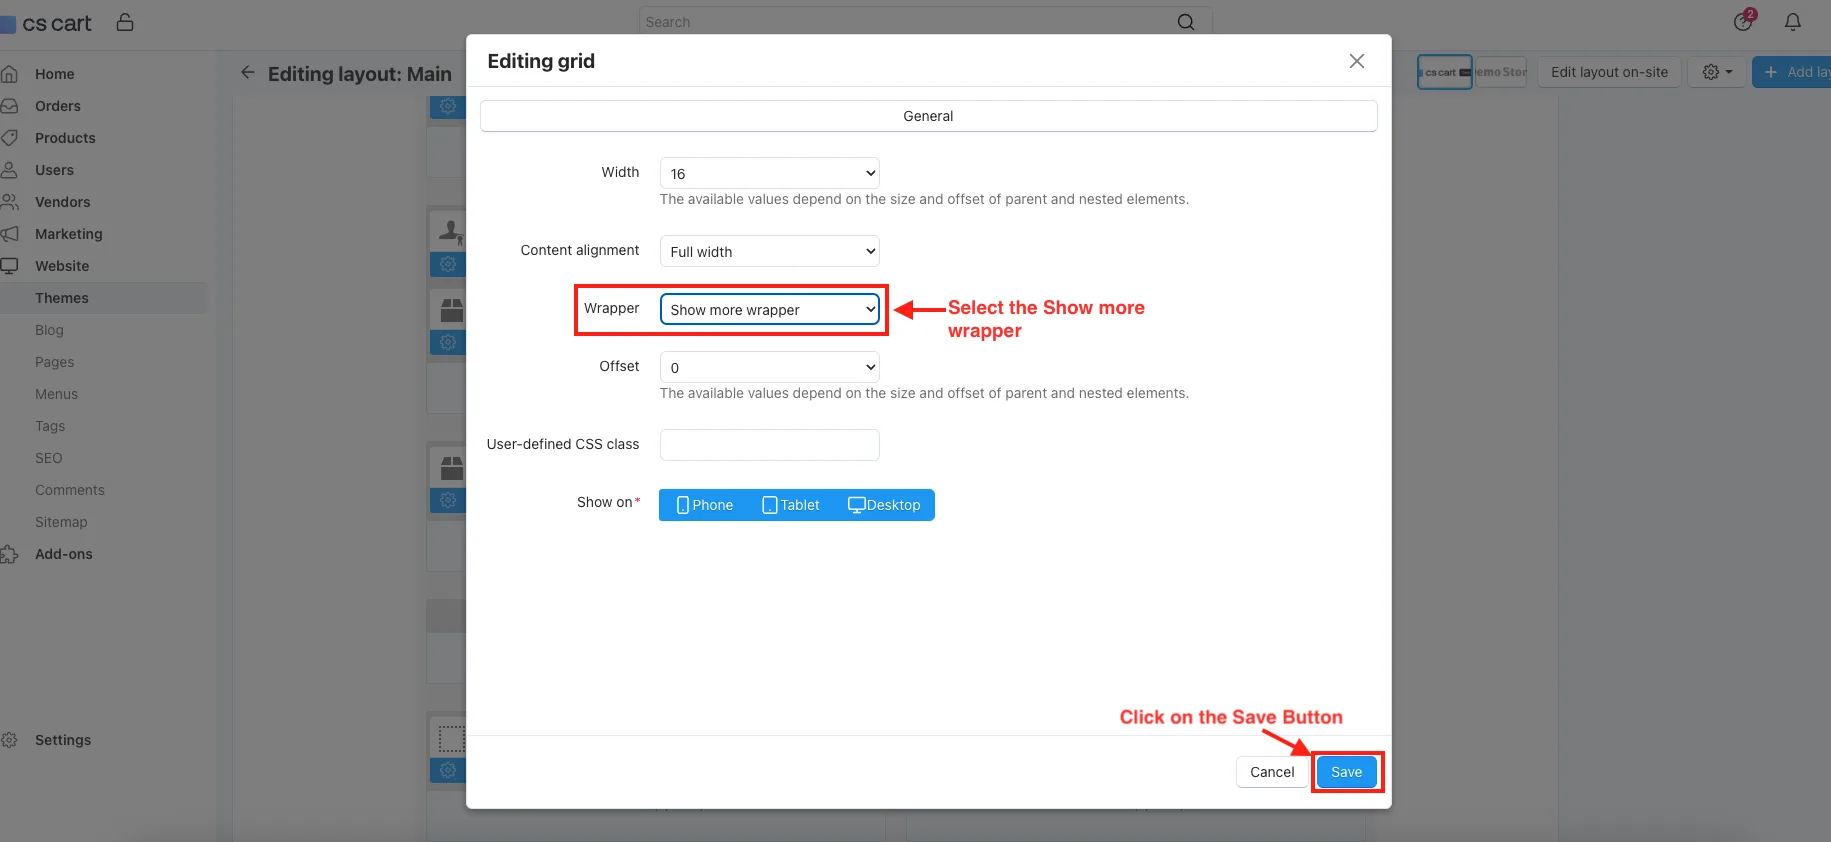Click Edit layout on-site button
The height and width of the screenshot is (842, 1831).
coord(1609,72)
